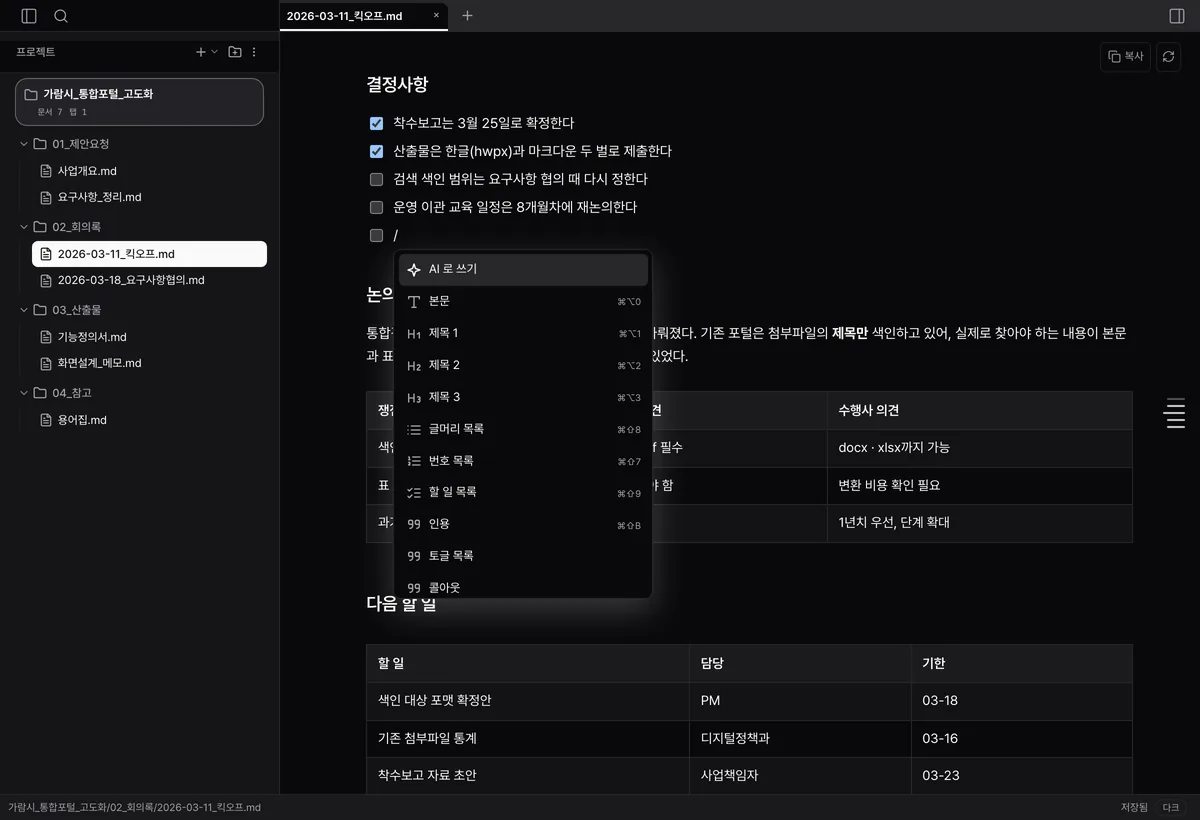
Task: Open the 화면설계_메모.md file icon
Action: point(46,363)
